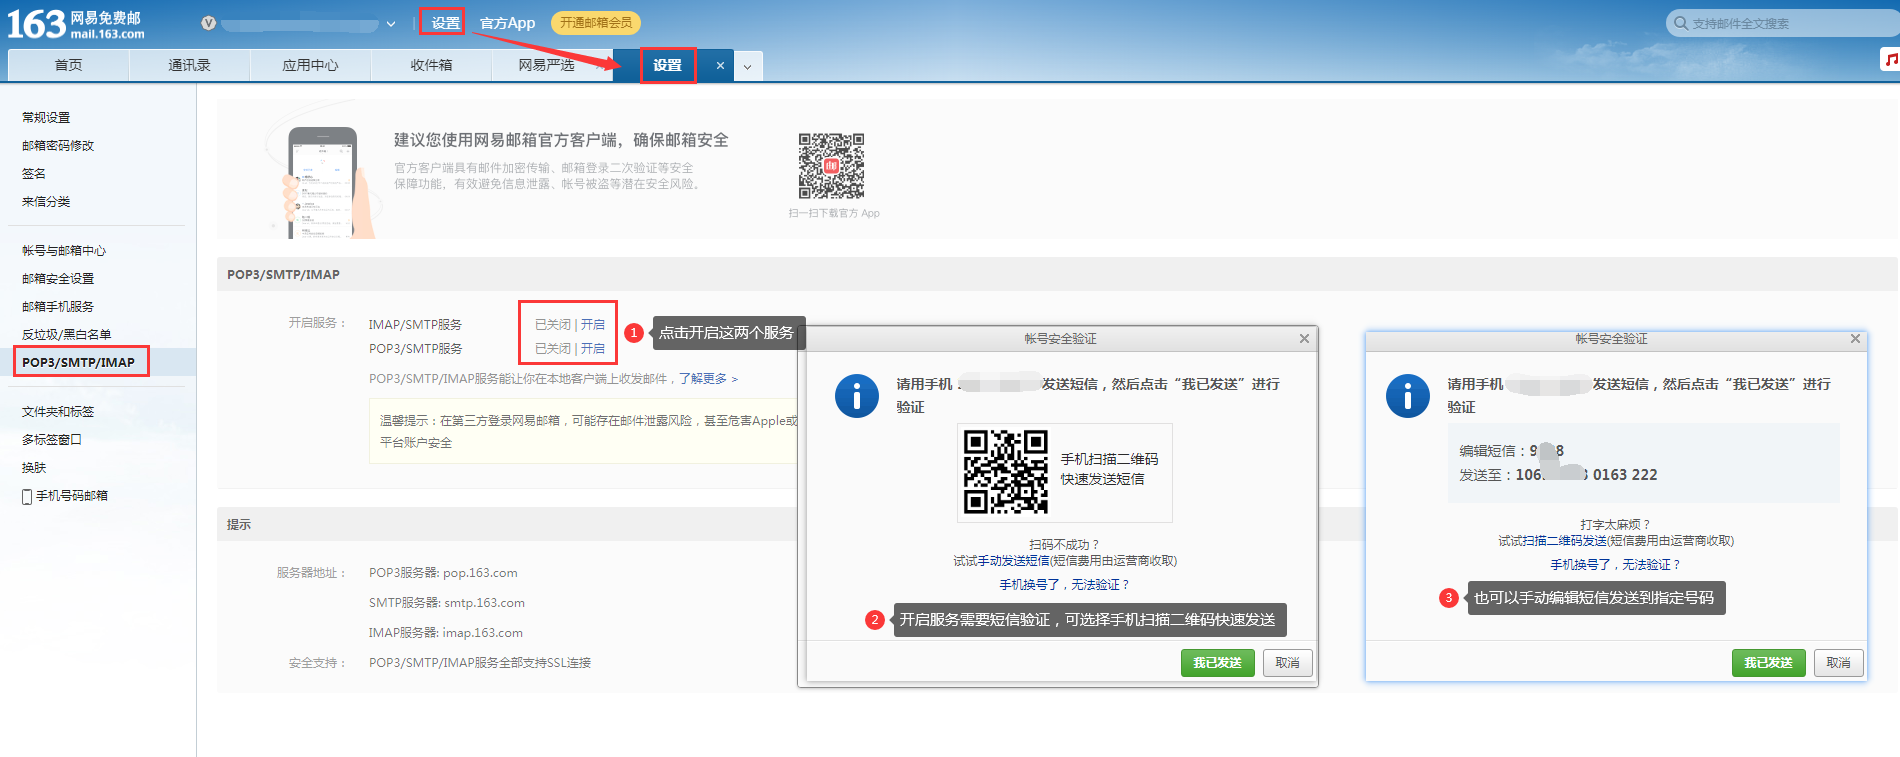1900x757 pixels.
Task: Open 多标签窗口 in the sidebar
Action: [52, 440]
